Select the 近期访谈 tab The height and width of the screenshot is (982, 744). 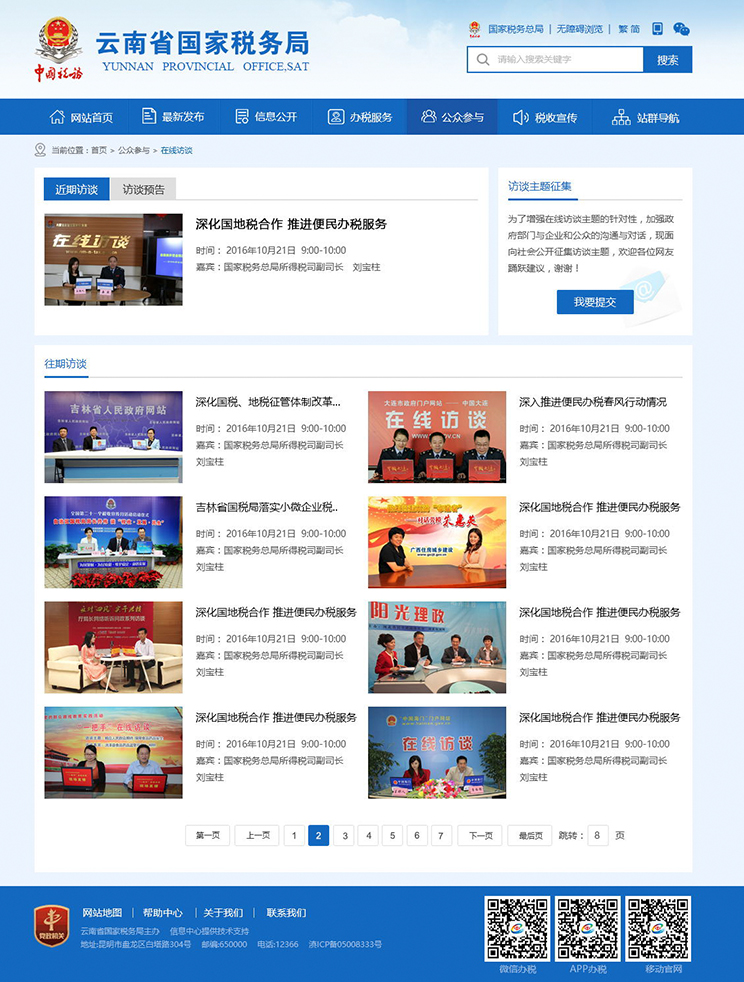[x=76, y=189]
